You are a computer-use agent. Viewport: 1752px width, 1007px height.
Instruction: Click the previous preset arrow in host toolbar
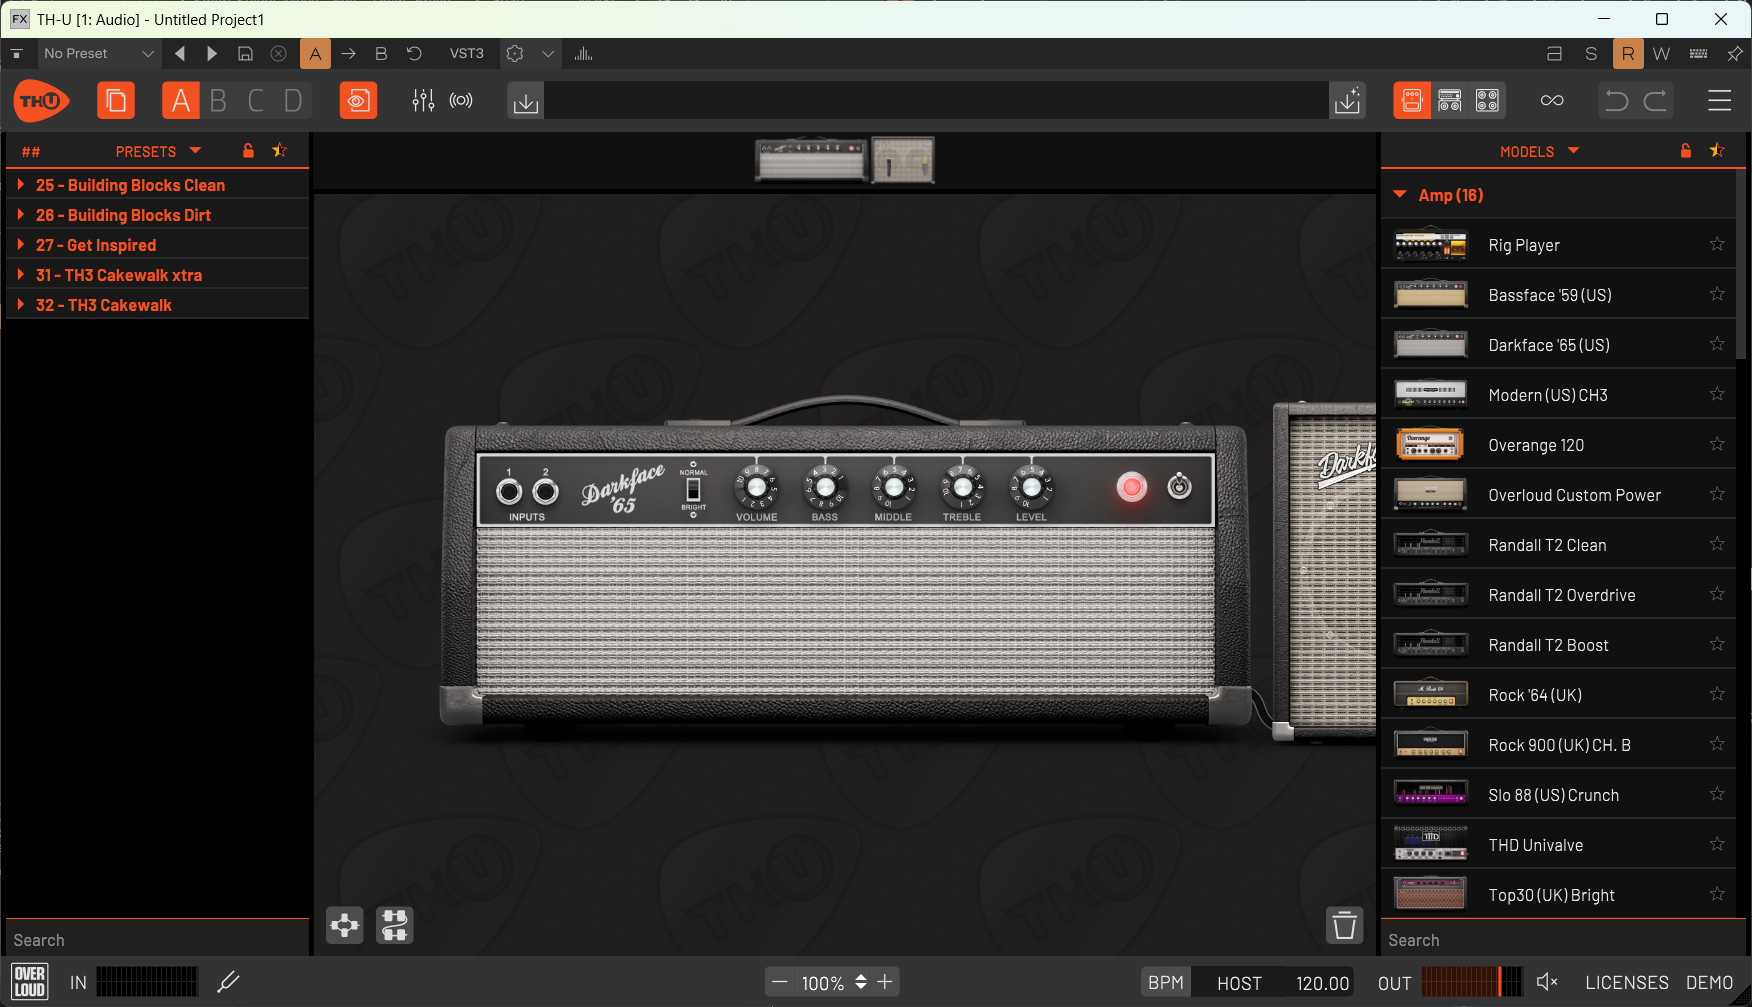click(180, 54)
